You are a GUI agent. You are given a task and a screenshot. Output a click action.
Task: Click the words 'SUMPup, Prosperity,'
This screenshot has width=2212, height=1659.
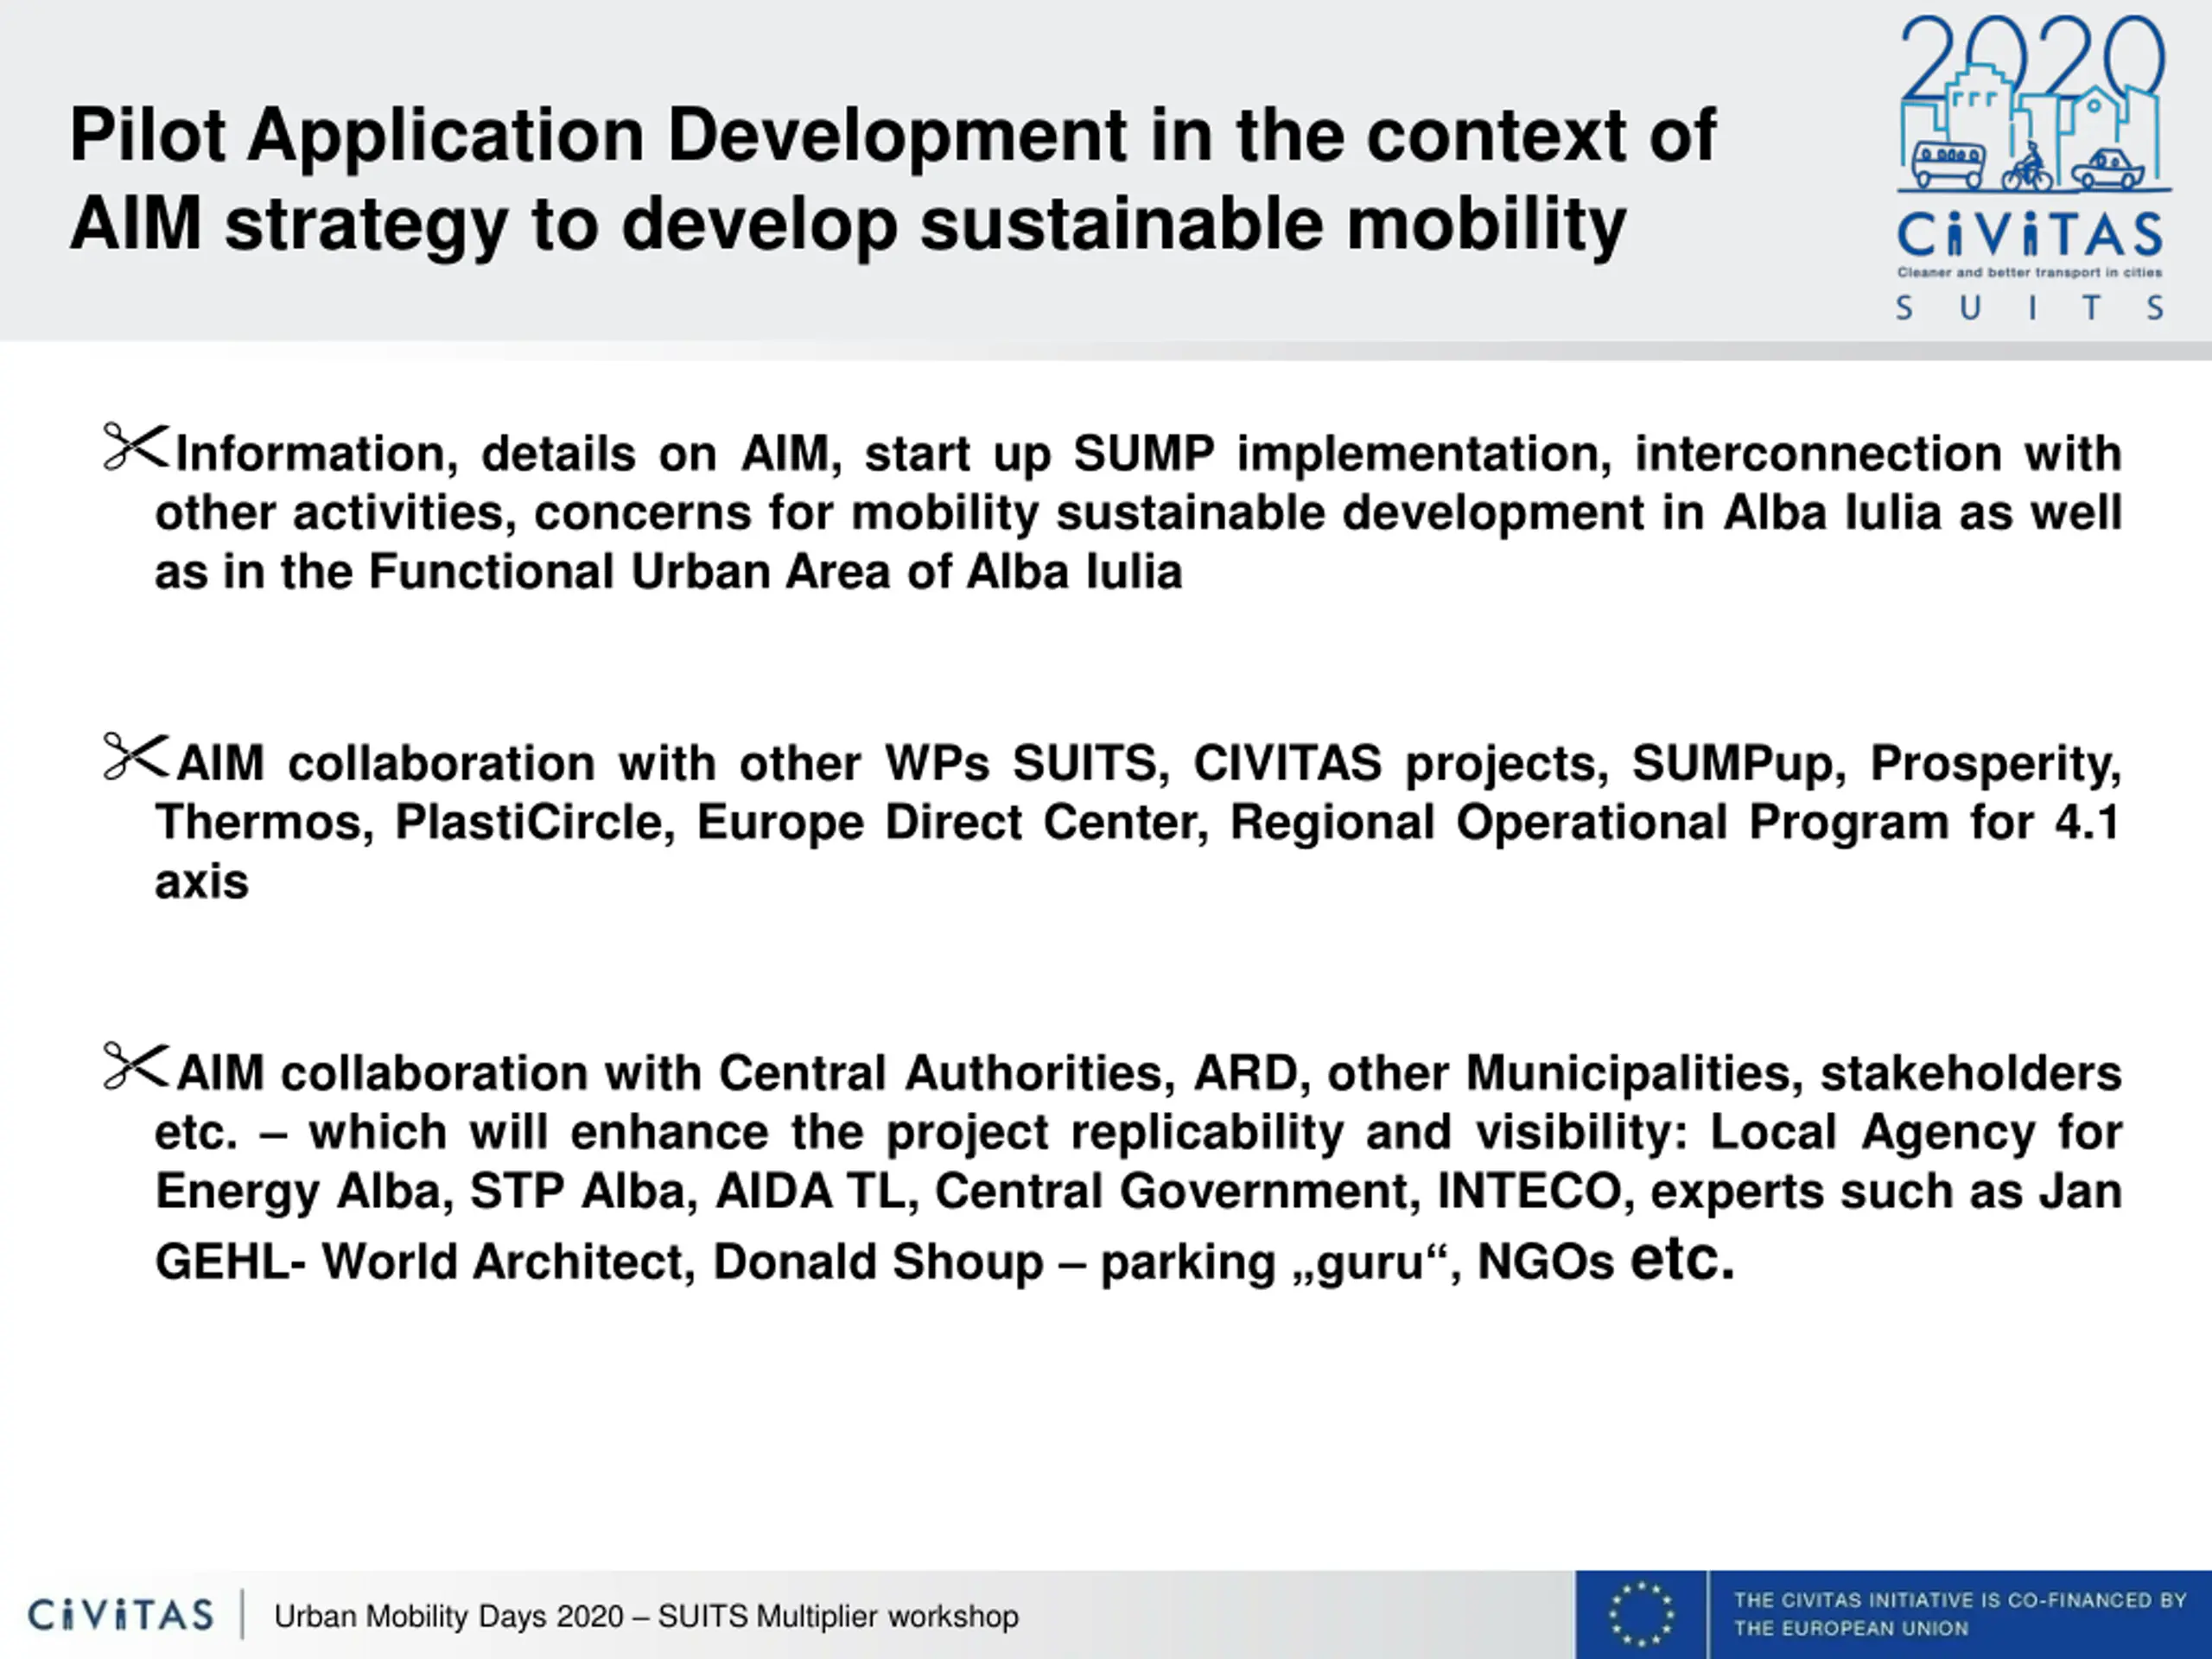pyautogui.click(x=1877, y=764)
